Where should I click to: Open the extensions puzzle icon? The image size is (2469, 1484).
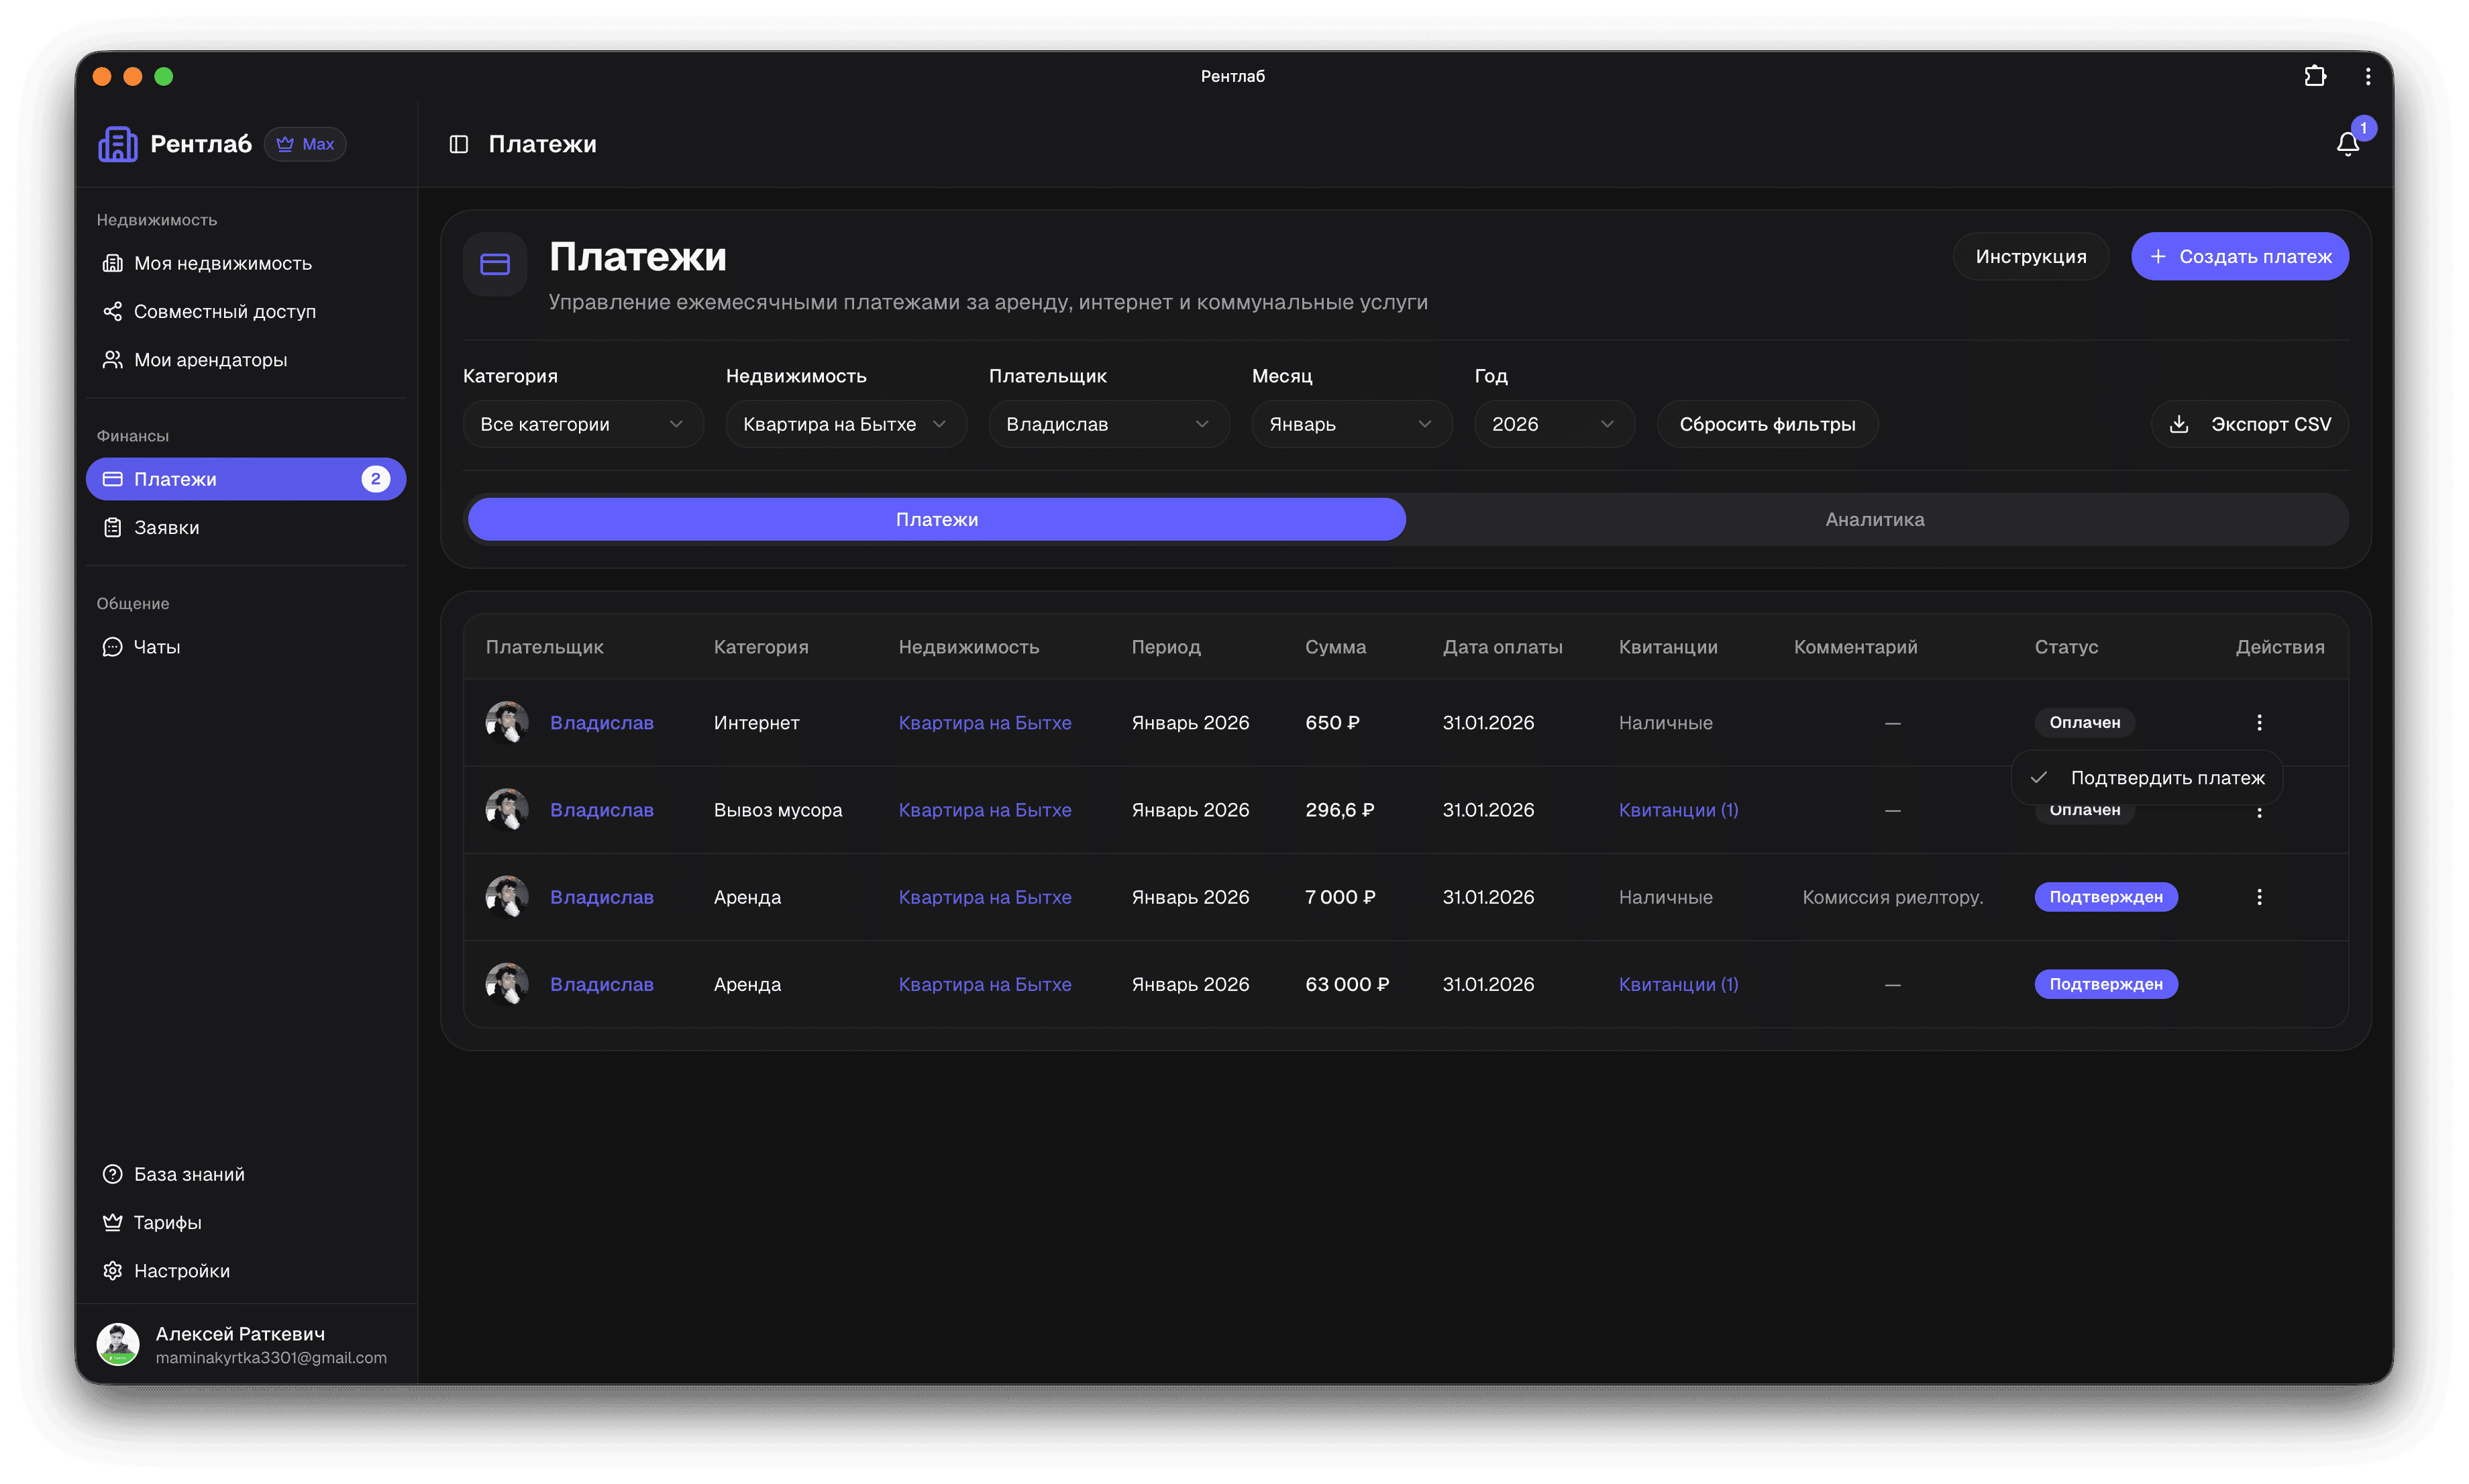(x=2314, y=76)
